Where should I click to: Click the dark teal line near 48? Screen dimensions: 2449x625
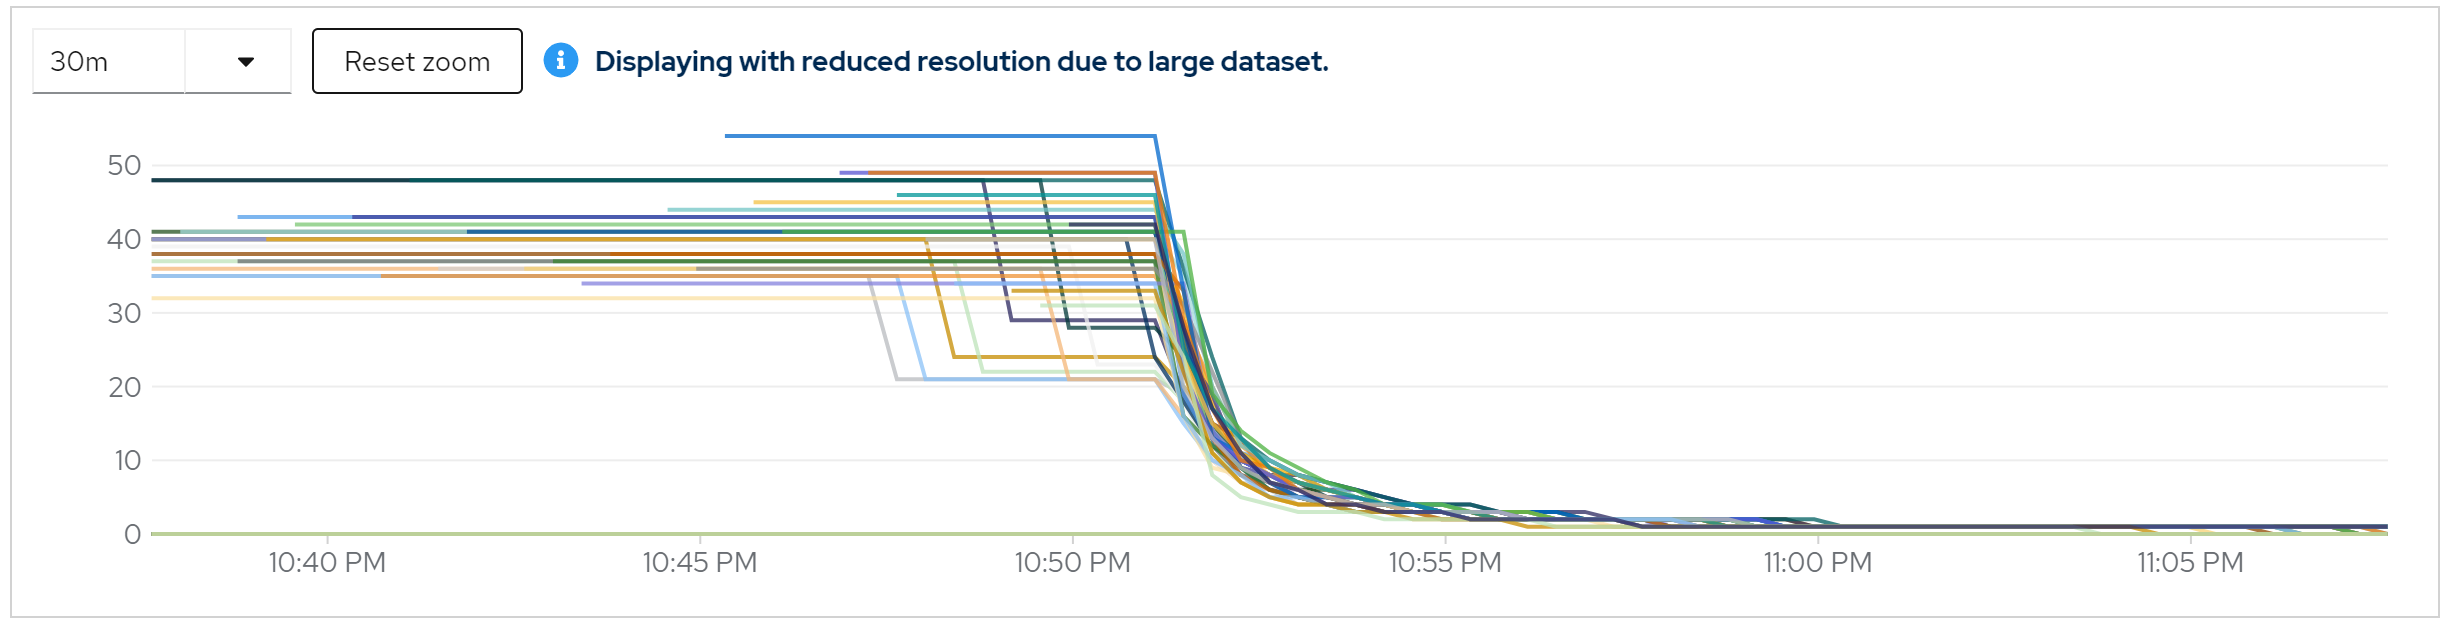pos(500,181)
